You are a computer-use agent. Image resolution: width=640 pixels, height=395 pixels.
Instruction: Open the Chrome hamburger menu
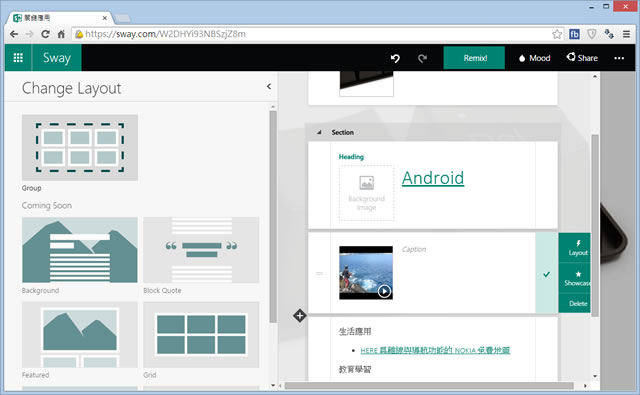627,34
